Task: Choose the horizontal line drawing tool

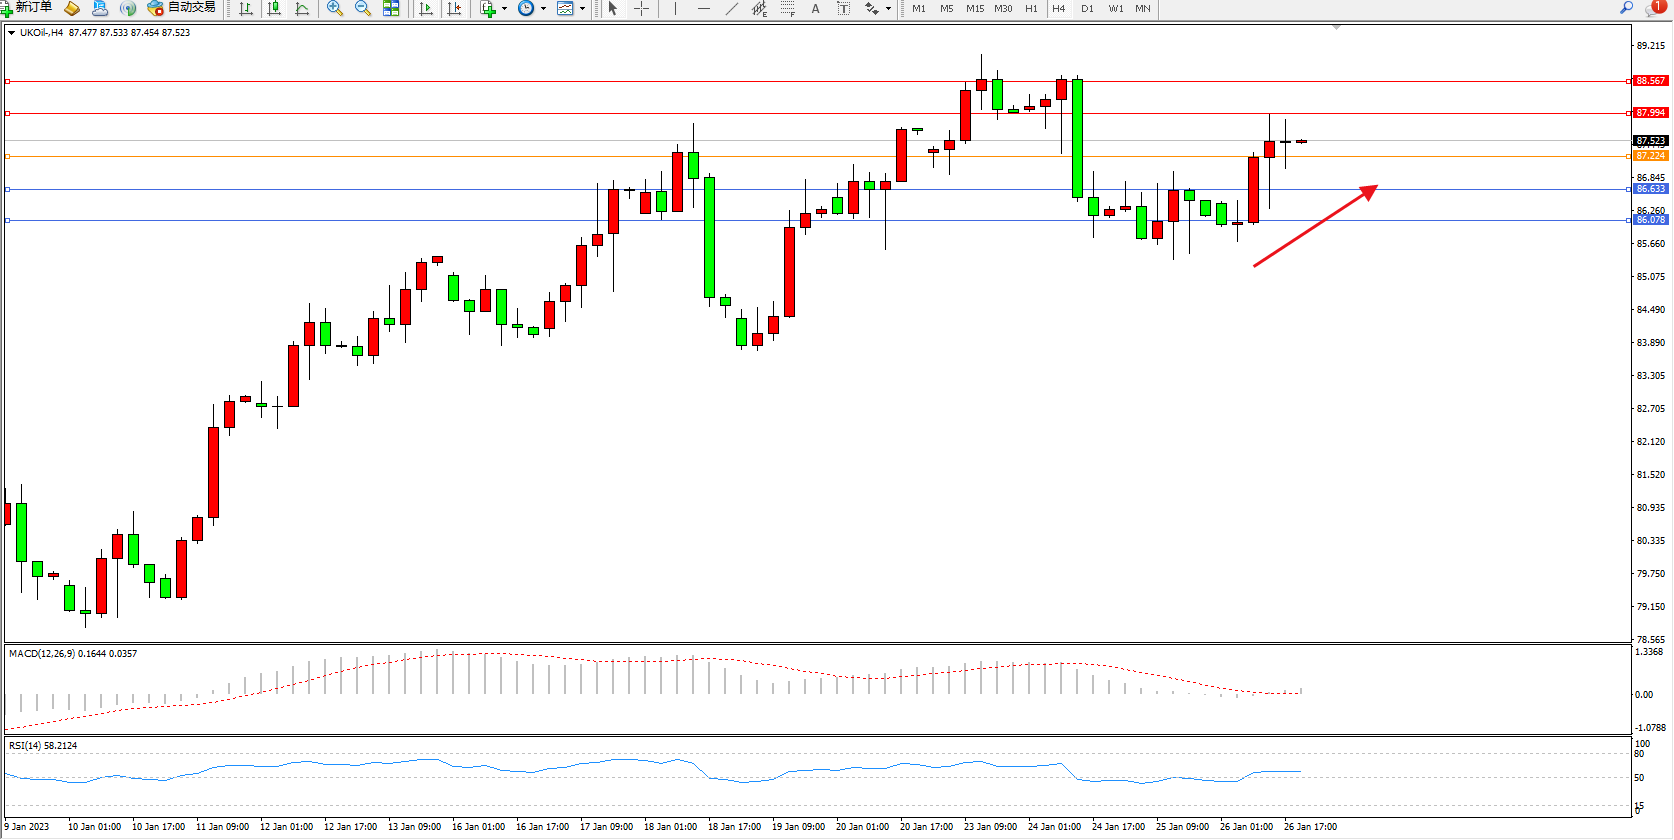Action: (704, 8)
